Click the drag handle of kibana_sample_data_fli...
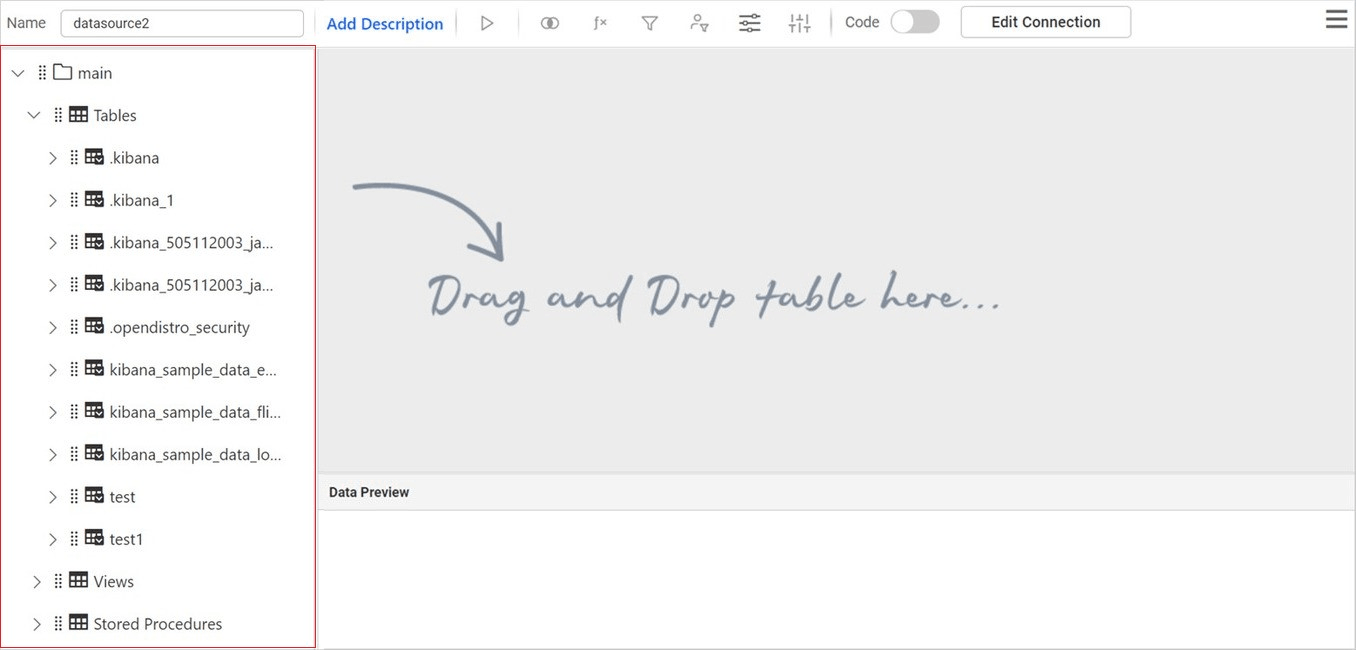 [74, 411]
